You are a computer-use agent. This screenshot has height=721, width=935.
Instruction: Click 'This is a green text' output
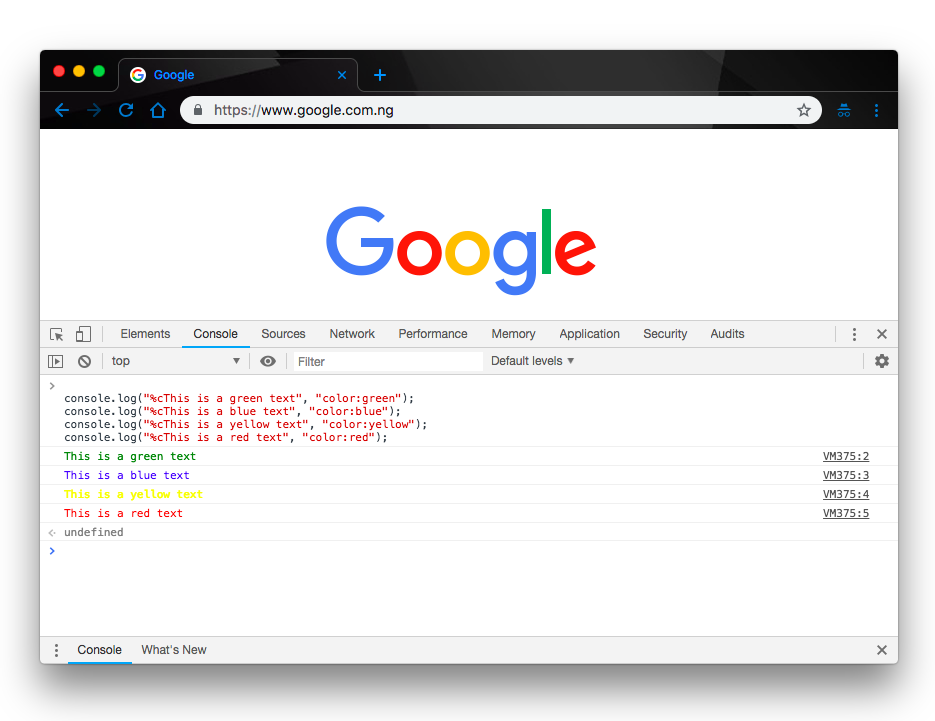(x=130, y=456)
